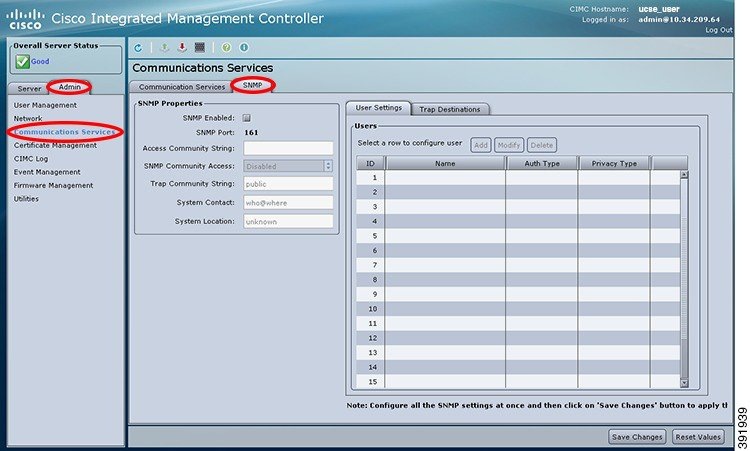Image resolution: width=750 pixels, height=451 pixels.
Task: Switch to the Server tab
Action: [x=30, y=88]
